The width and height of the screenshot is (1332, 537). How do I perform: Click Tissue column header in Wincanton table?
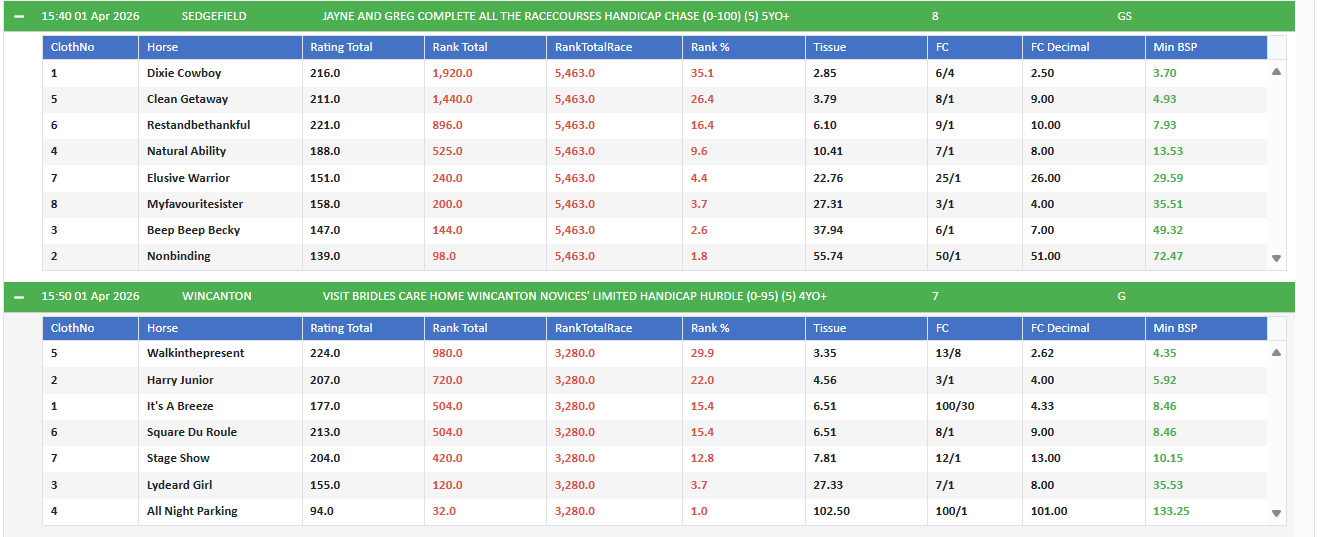pos(829,328)
